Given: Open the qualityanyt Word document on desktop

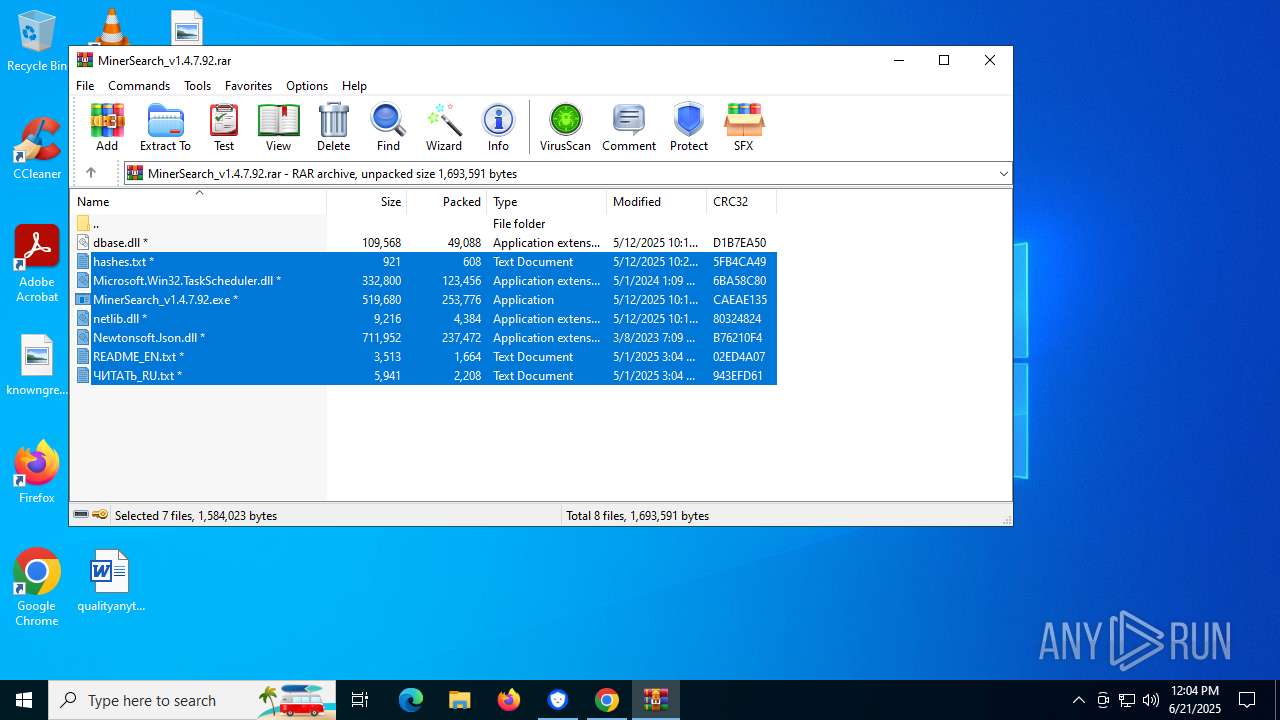Looking at the screenshot, I should tap(110, 580).
